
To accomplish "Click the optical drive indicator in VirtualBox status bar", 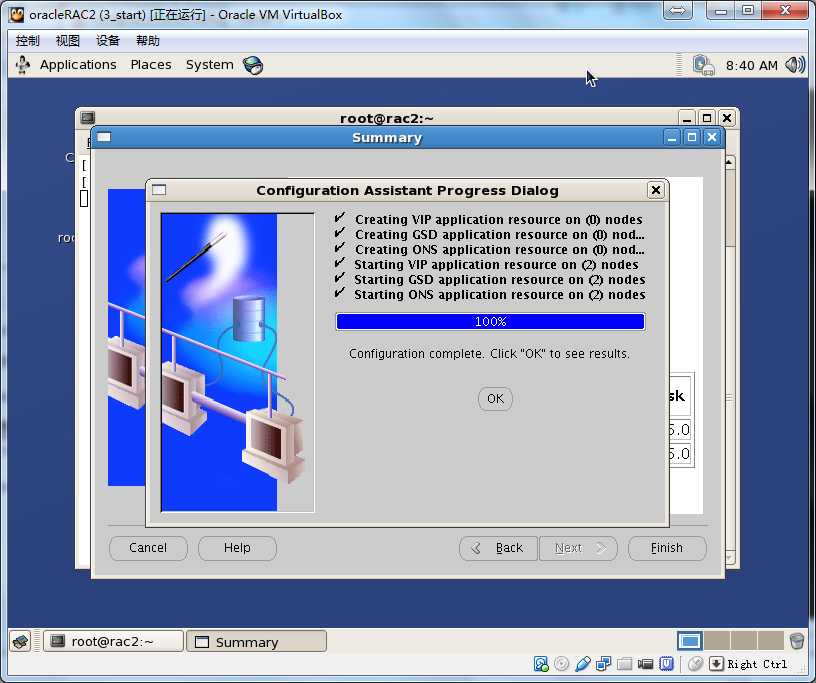I will (562, 664).
